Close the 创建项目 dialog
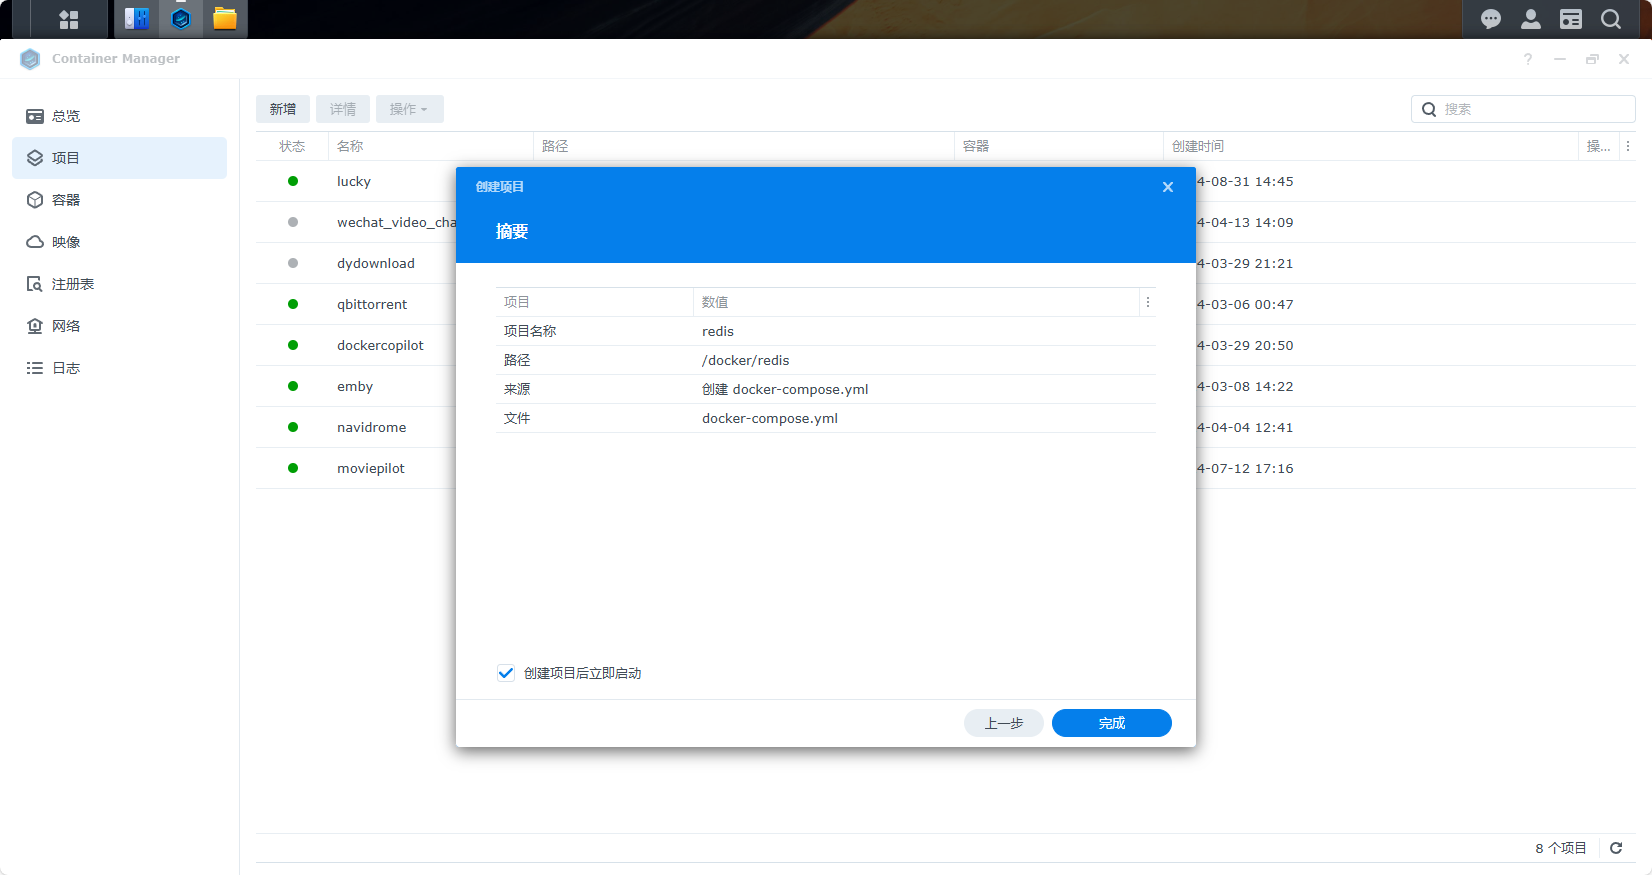The height and width of the screenshot is (875, 1652). click(x=1167, y=187)
